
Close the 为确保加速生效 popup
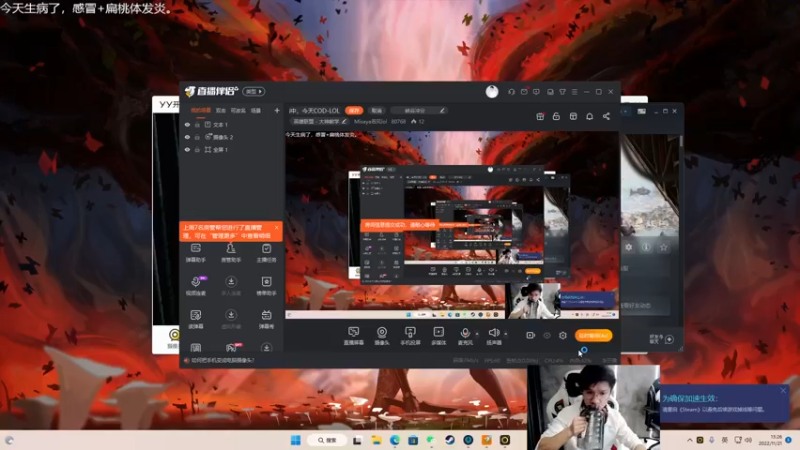(x=783, y=391)
